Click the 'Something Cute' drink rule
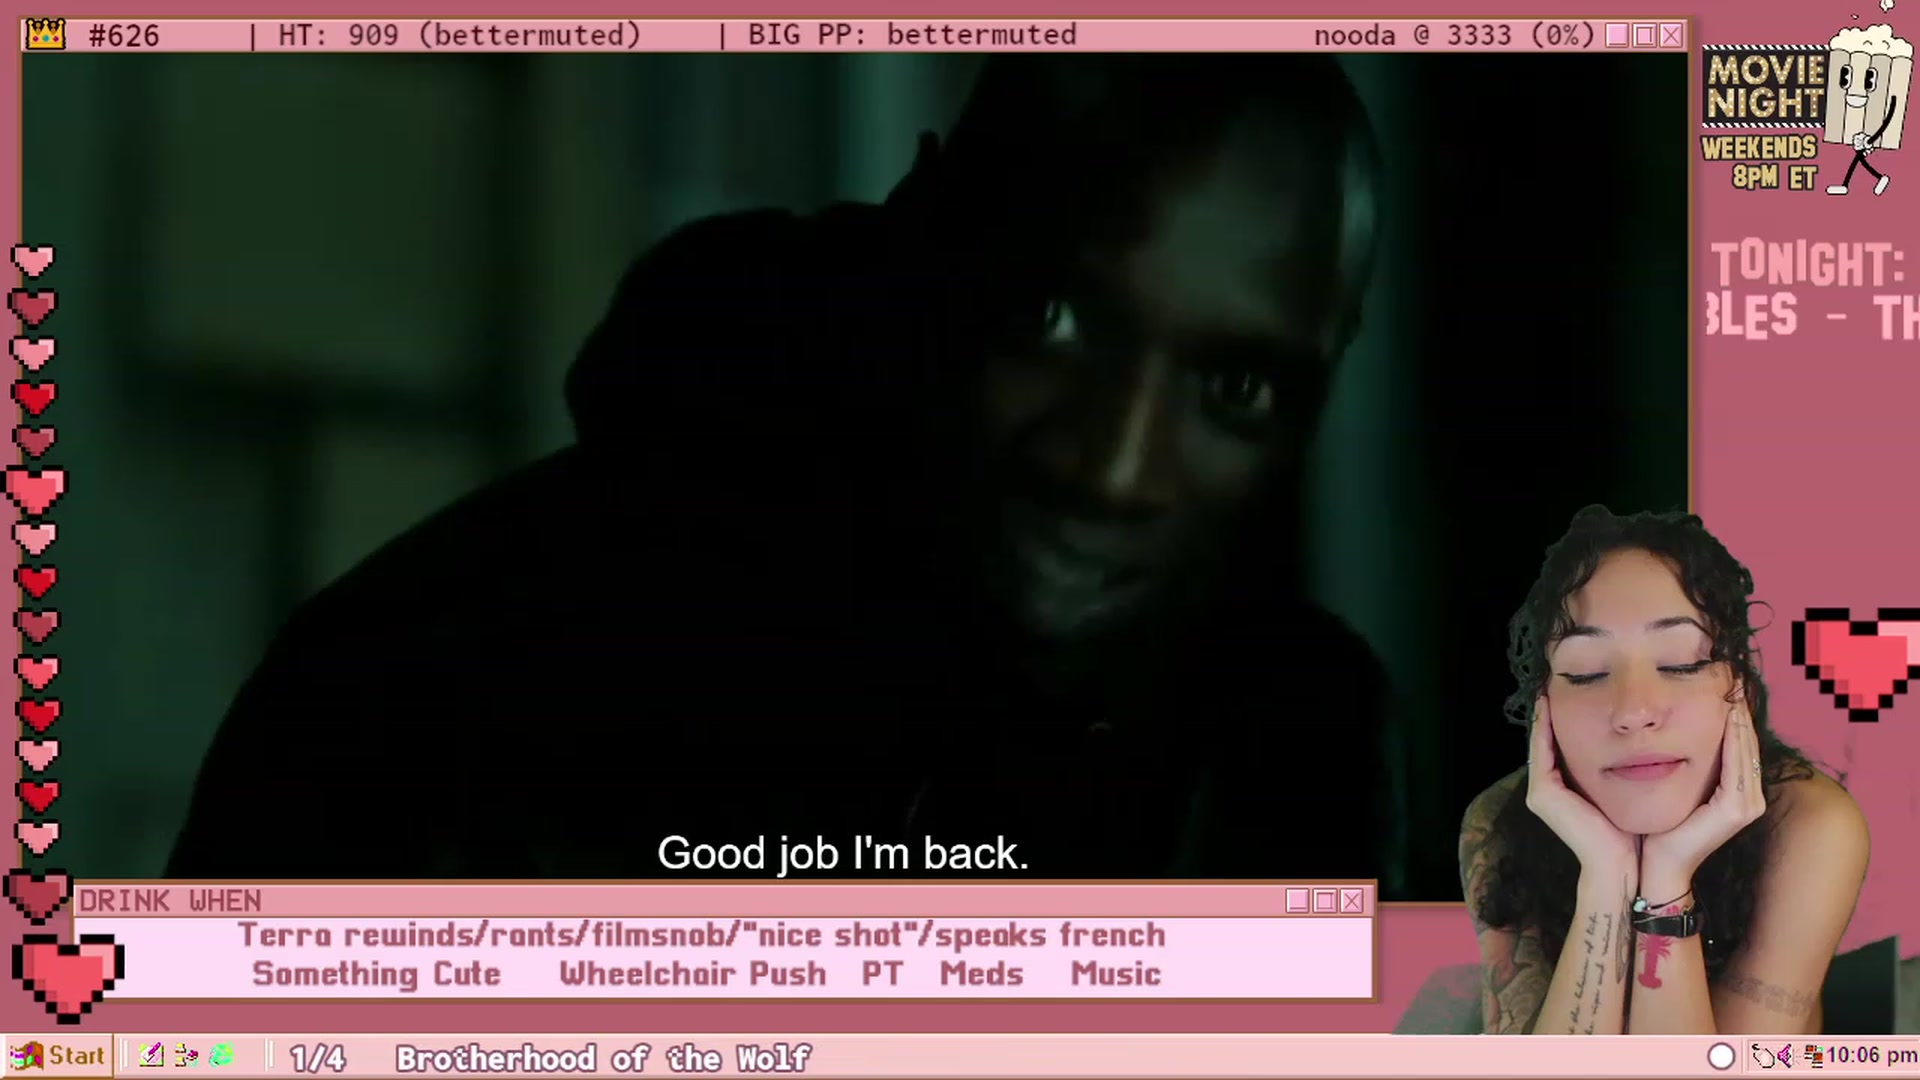The height and width of the screenshot is (1080, 1920). [x=376, y=973]
